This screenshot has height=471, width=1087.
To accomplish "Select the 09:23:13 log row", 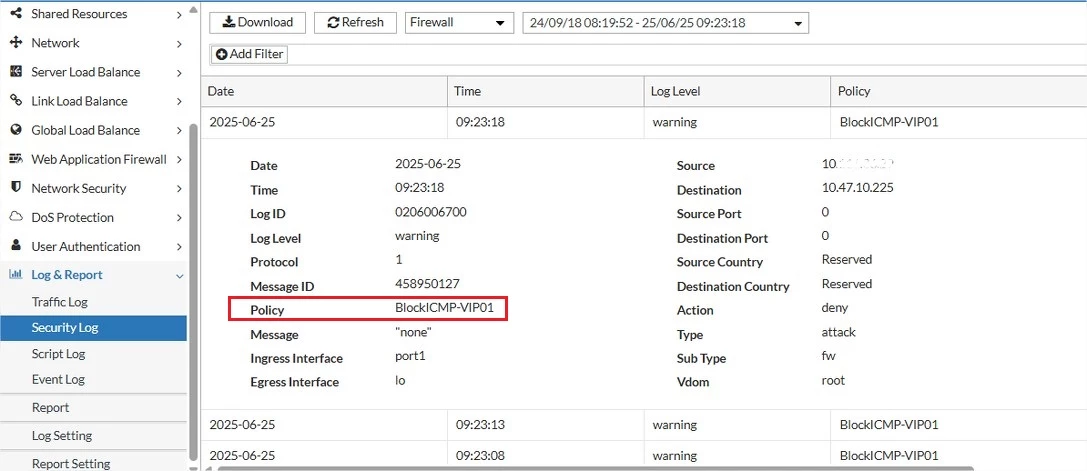I will coord(644,425).
